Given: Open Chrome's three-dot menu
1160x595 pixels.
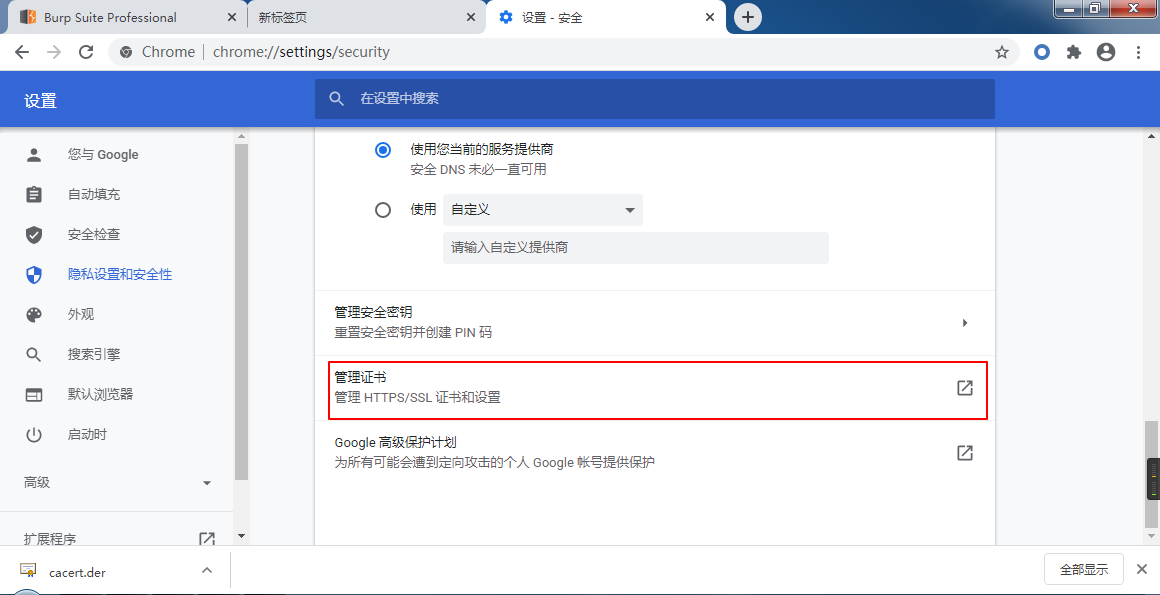Looking at the screenshot, I should (1139, 52).
